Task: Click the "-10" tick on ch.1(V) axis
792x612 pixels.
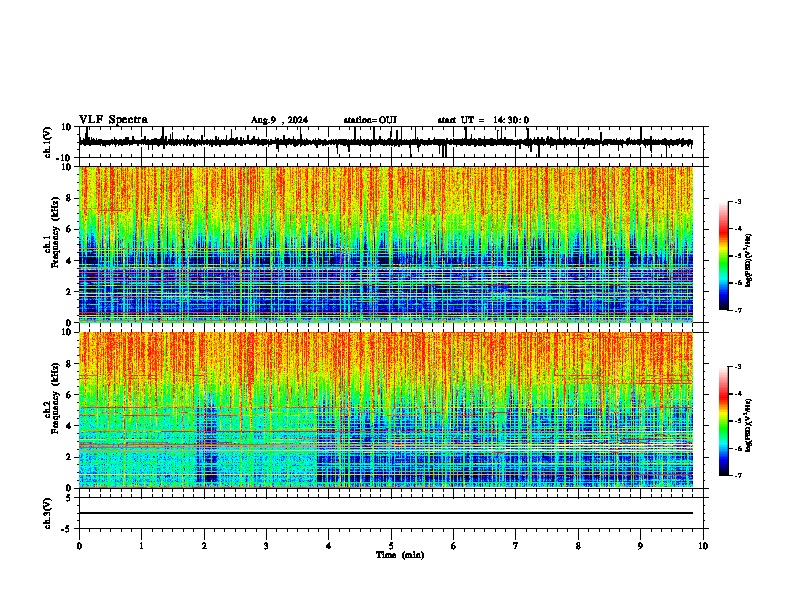Action: [x=65, y=158]
